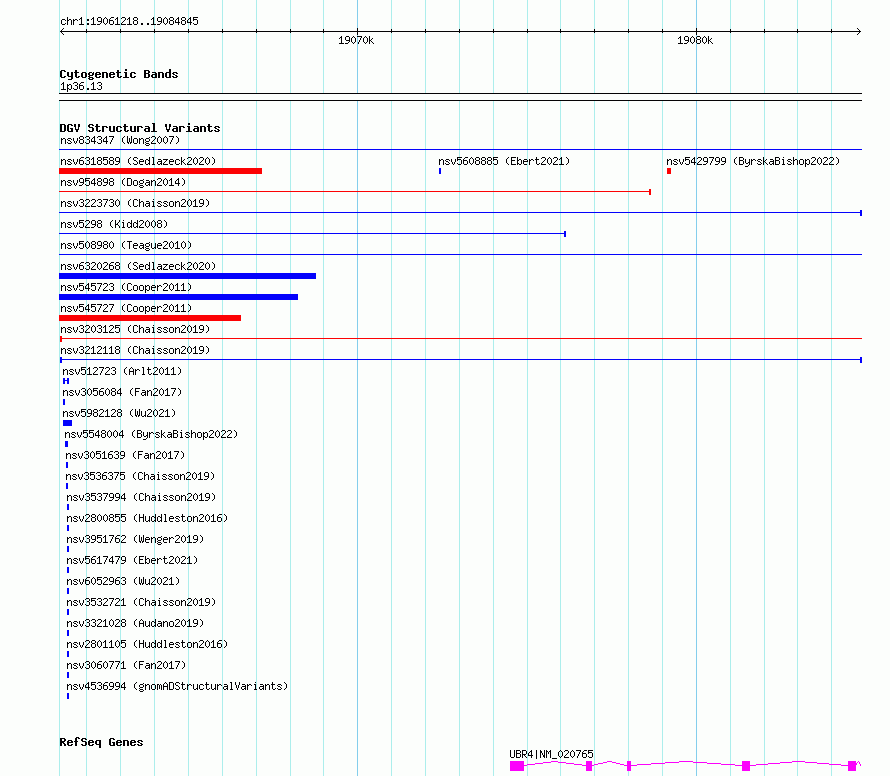Open variant nsv6052963 (Wu2021)
Image resolution: width=890 pixels, height=776 pixels.
coord(123,581)
